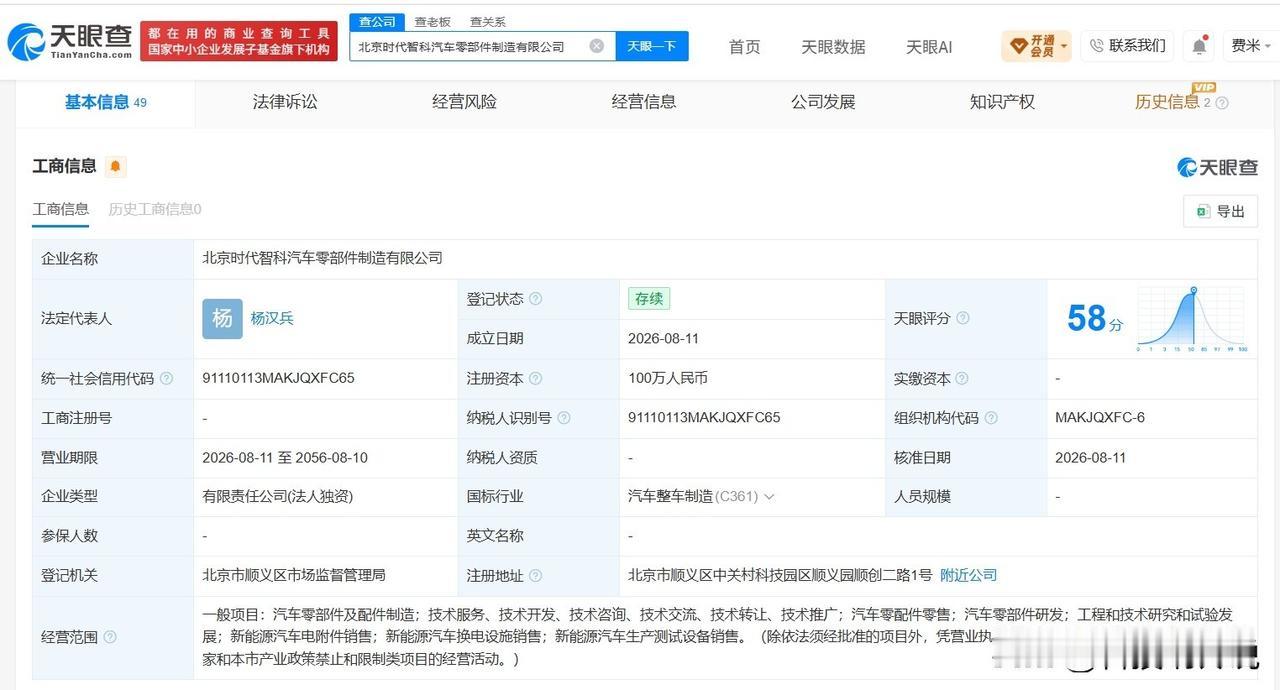Screen dimensions: 1280x690
Task: Select 营业期限 2026-08-11 至 2056-08-10
Action: click(285, 457)
